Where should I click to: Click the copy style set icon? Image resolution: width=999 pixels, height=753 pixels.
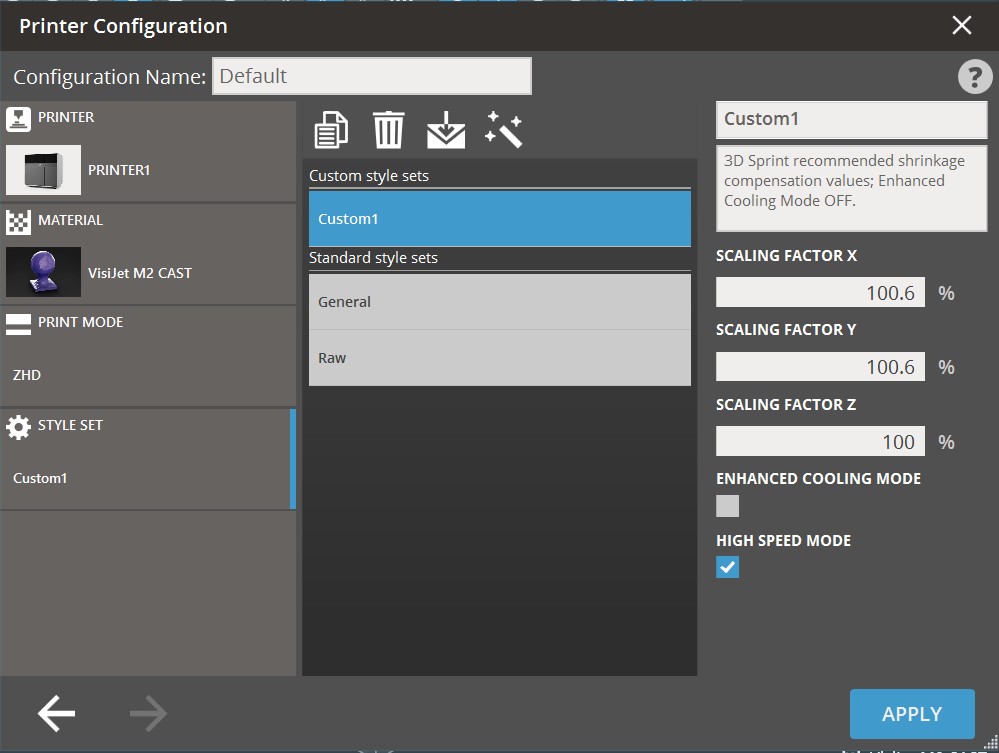pyautogui.click(x=331, y=130)
